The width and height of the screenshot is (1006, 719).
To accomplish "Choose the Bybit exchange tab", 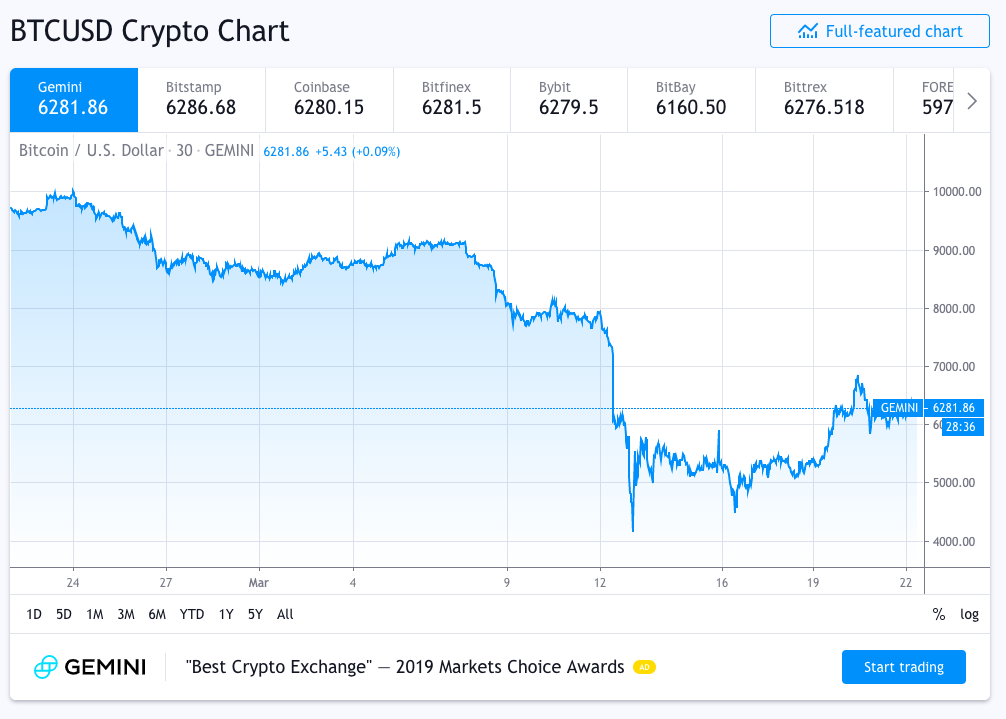I will [568, 99].
